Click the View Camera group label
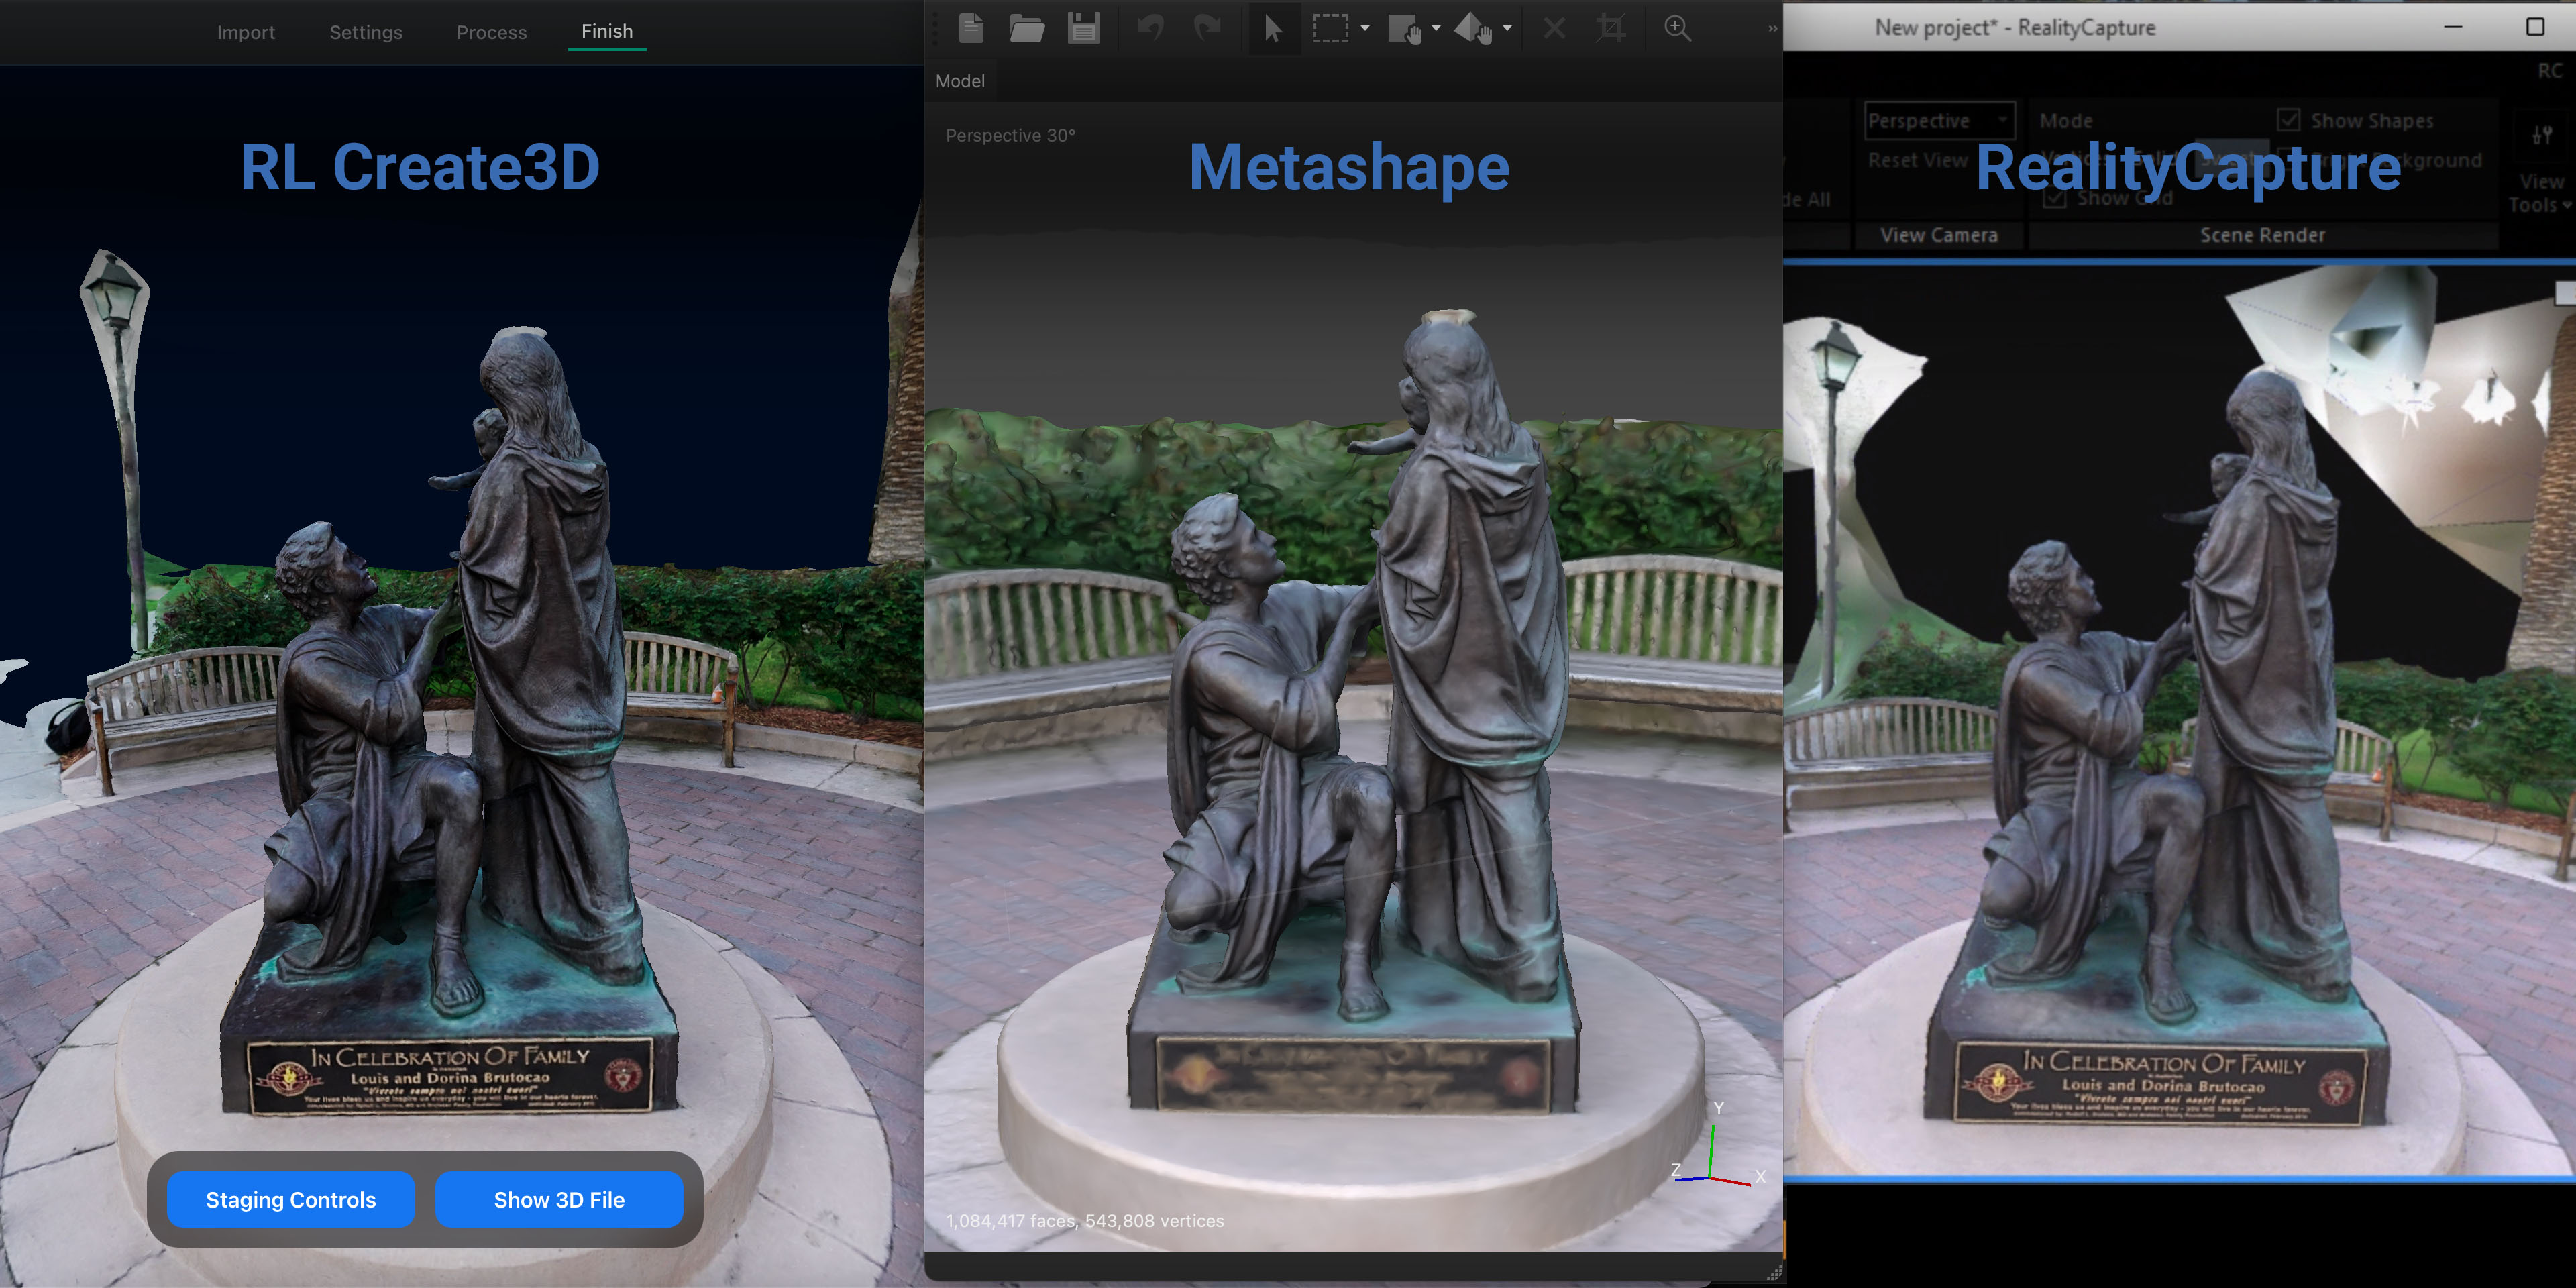2576x1288 pixels. click(1939, 235)
